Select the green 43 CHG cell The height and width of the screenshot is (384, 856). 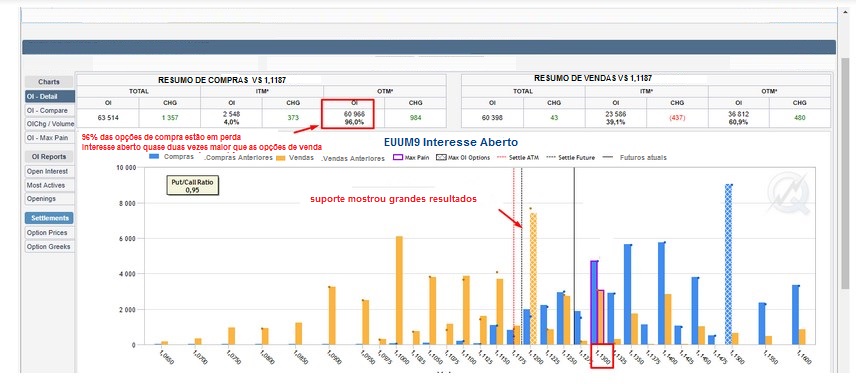[554, 118]
